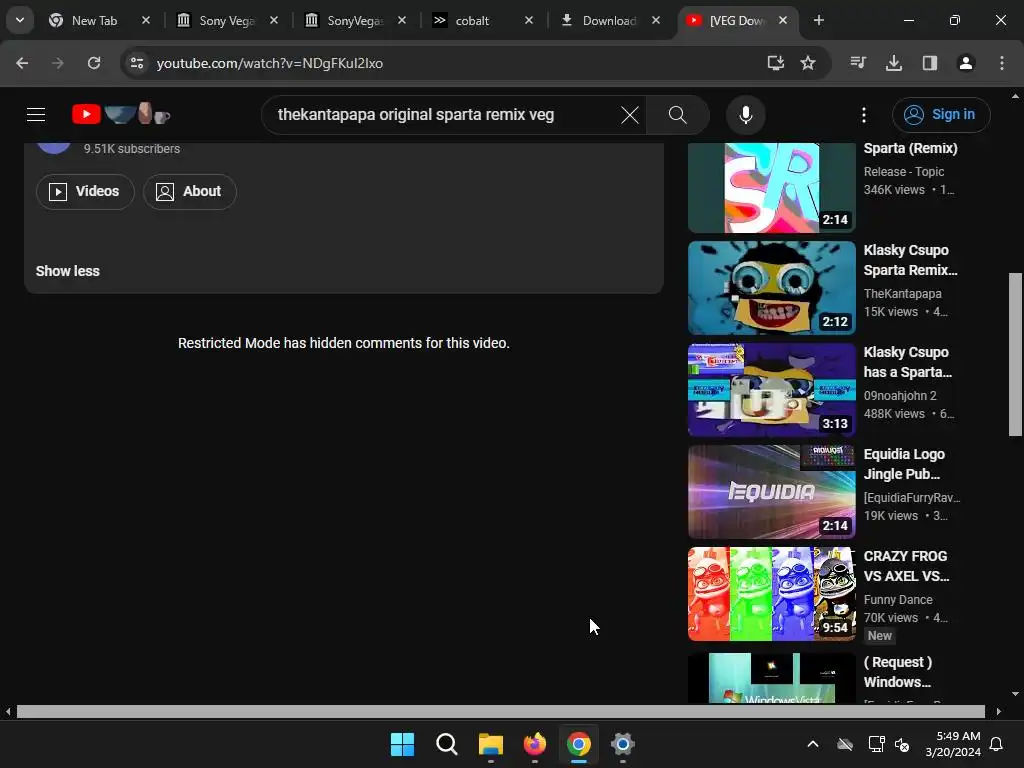Click the vertical page scrollbar thumb
The image size is (1024, 768).
tap(1015, 354)
